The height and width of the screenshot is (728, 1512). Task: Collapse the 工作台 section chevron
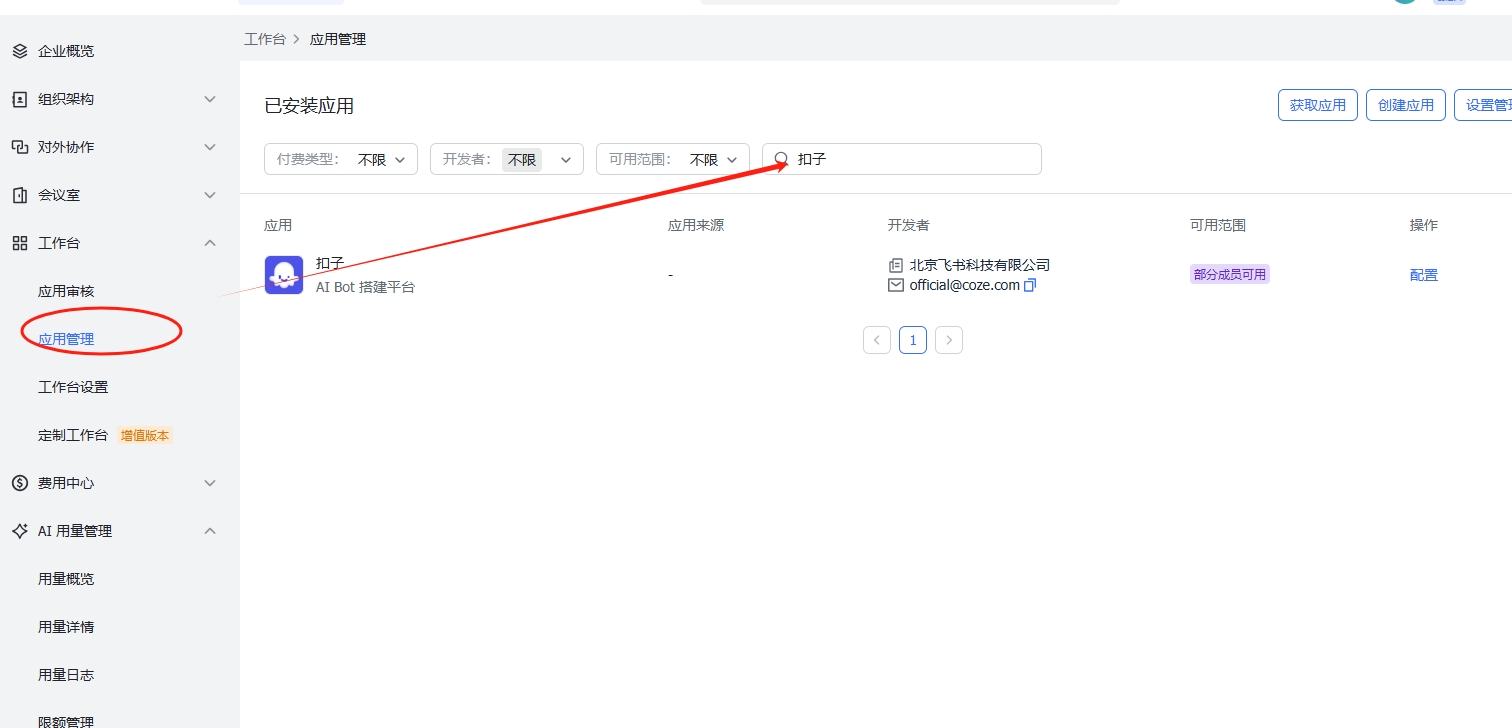pyautogui.click(x=210, y=243)
